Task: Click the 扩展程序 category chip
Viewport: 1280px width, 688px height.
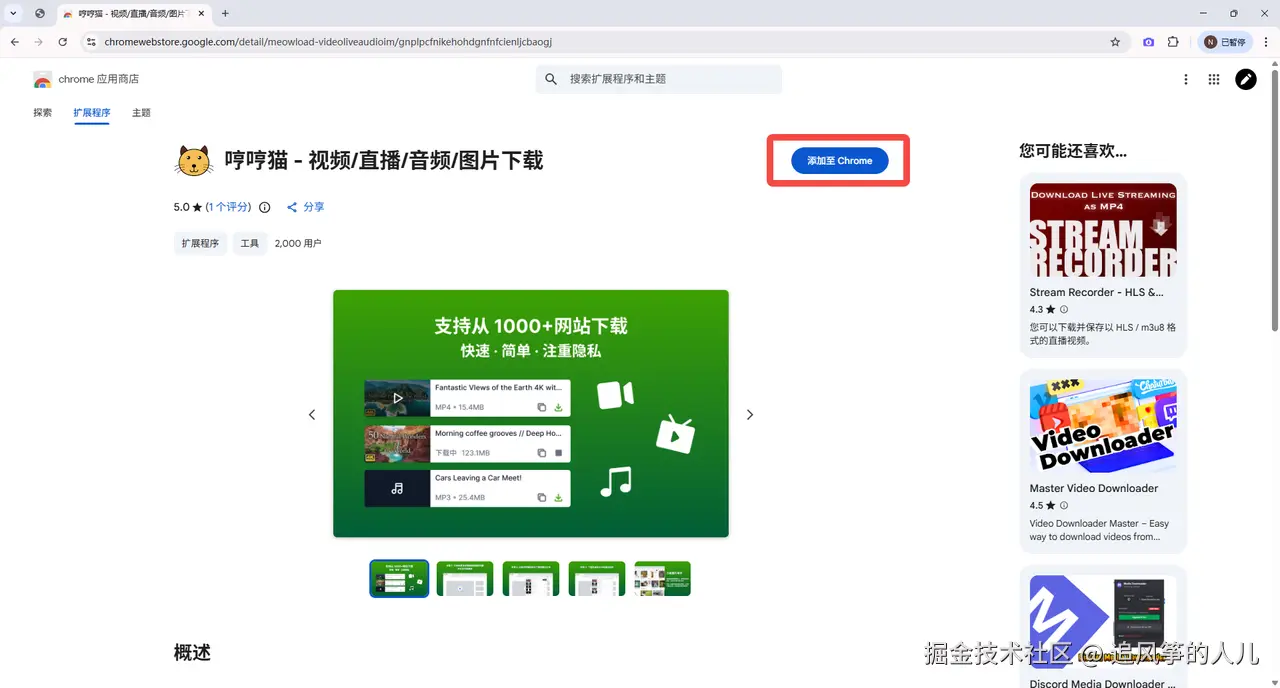Action: [x=200, y=243]
